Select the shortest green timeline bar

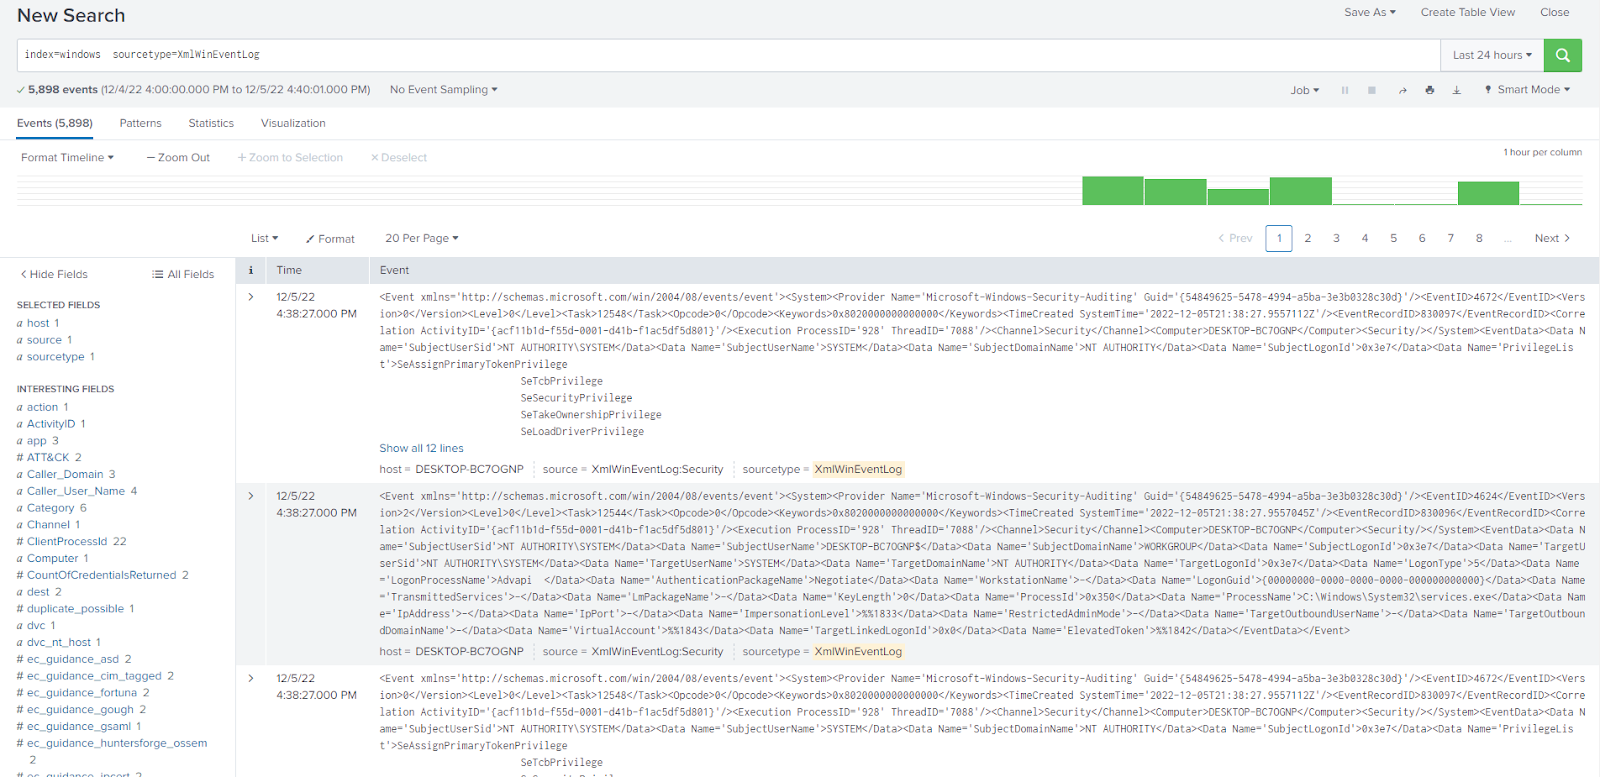[x=1238, y=197]
